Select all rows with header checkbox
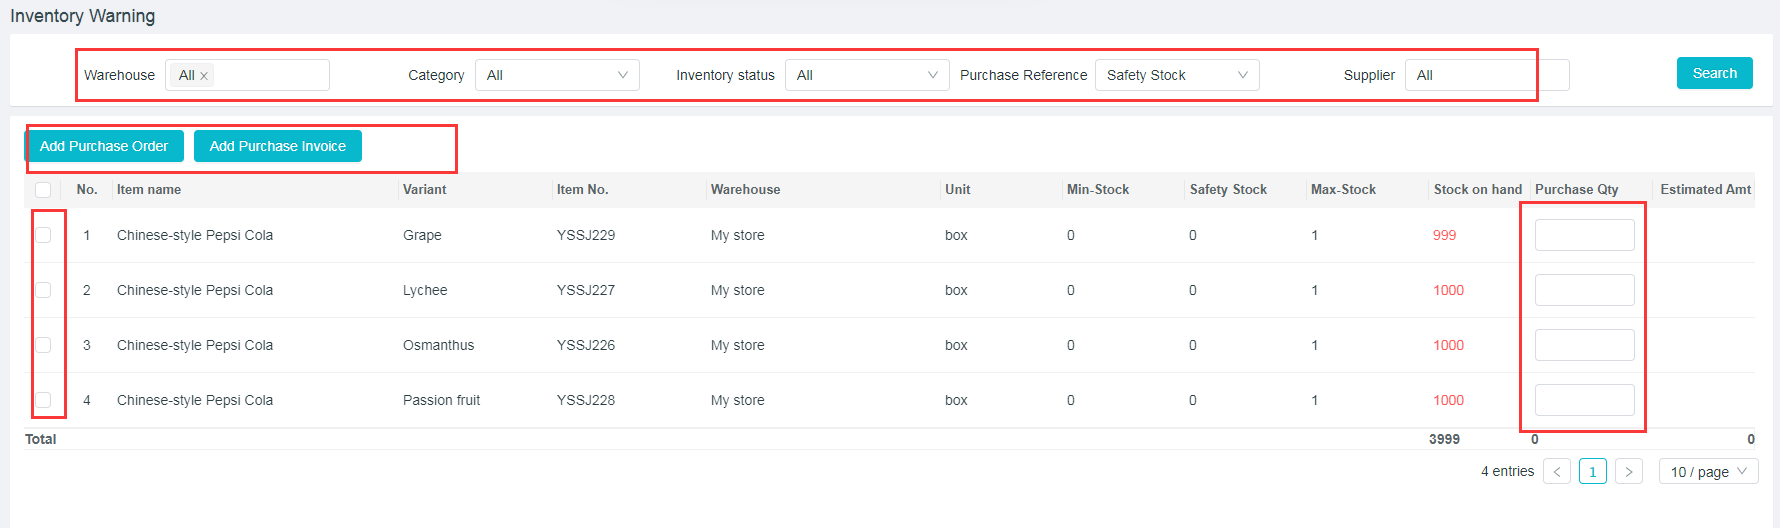Image resolution: width=1780 pixels, height=528 pixels. [x=43, y=190]
